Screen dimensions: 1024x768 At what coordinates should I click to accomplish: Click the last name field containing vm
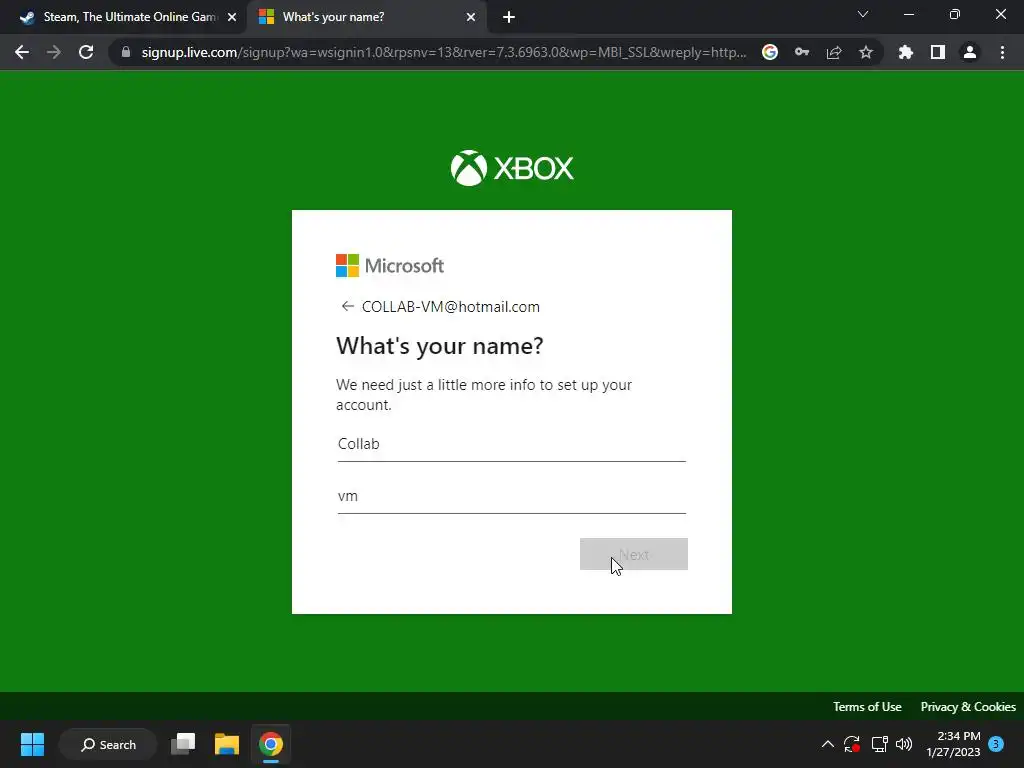[511, 496]
